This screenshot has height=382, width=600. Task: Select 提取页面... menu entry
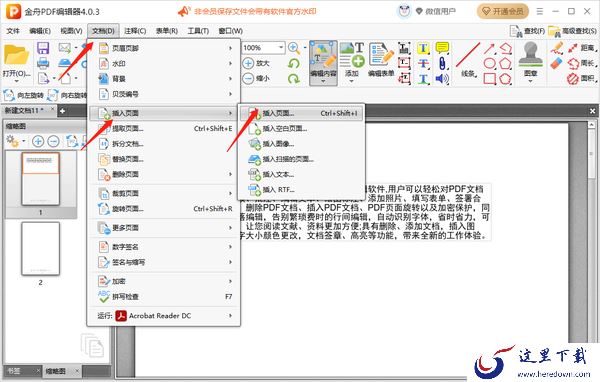point(165,129)
